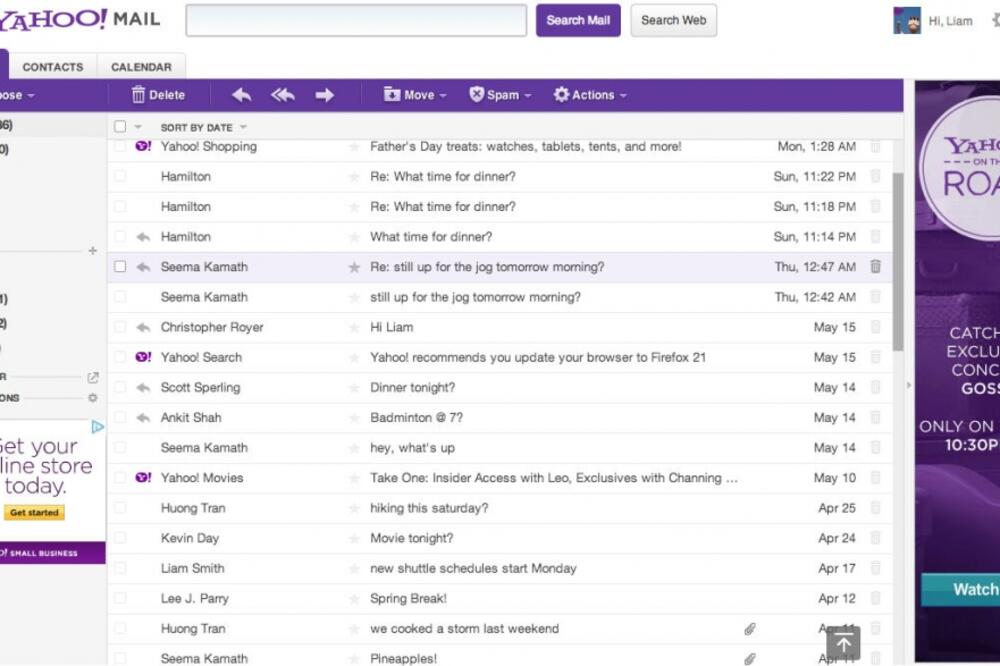This screenshot has height=666, width=1000.
Task: Switch to the Calendar tab
Action: (x=141, y=66)
